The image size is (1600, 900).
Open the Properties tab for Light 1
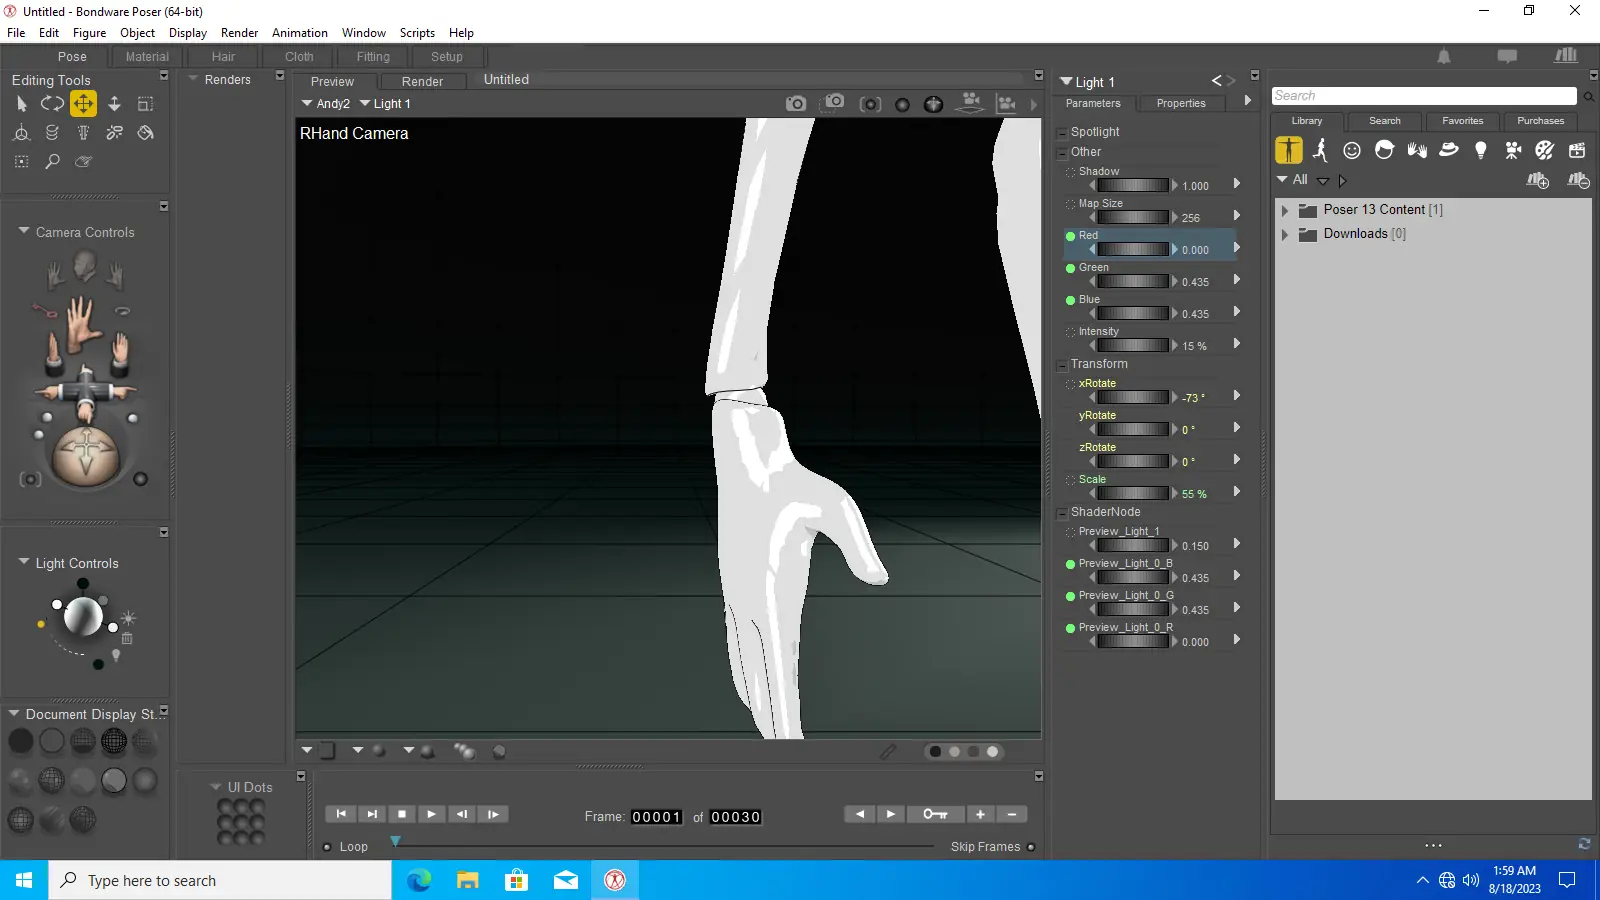[1180, 103]
